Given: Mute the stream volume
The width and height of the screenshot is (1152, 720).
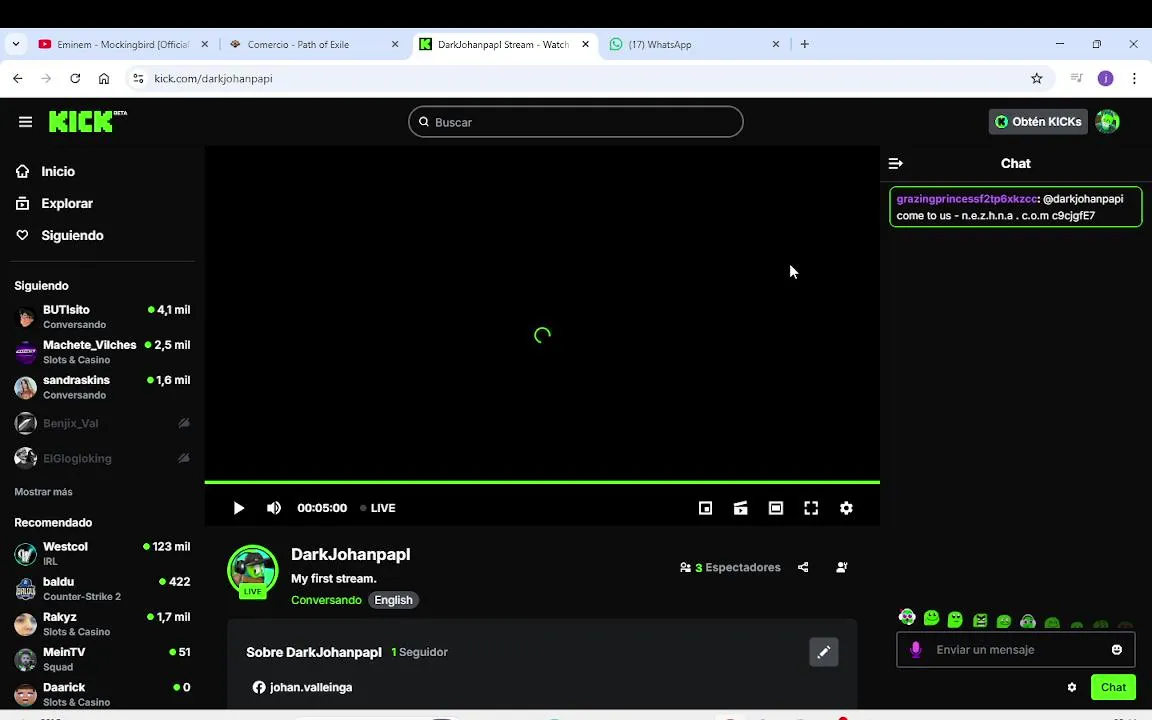Looking at the screenshot, I should coord(273,508).
